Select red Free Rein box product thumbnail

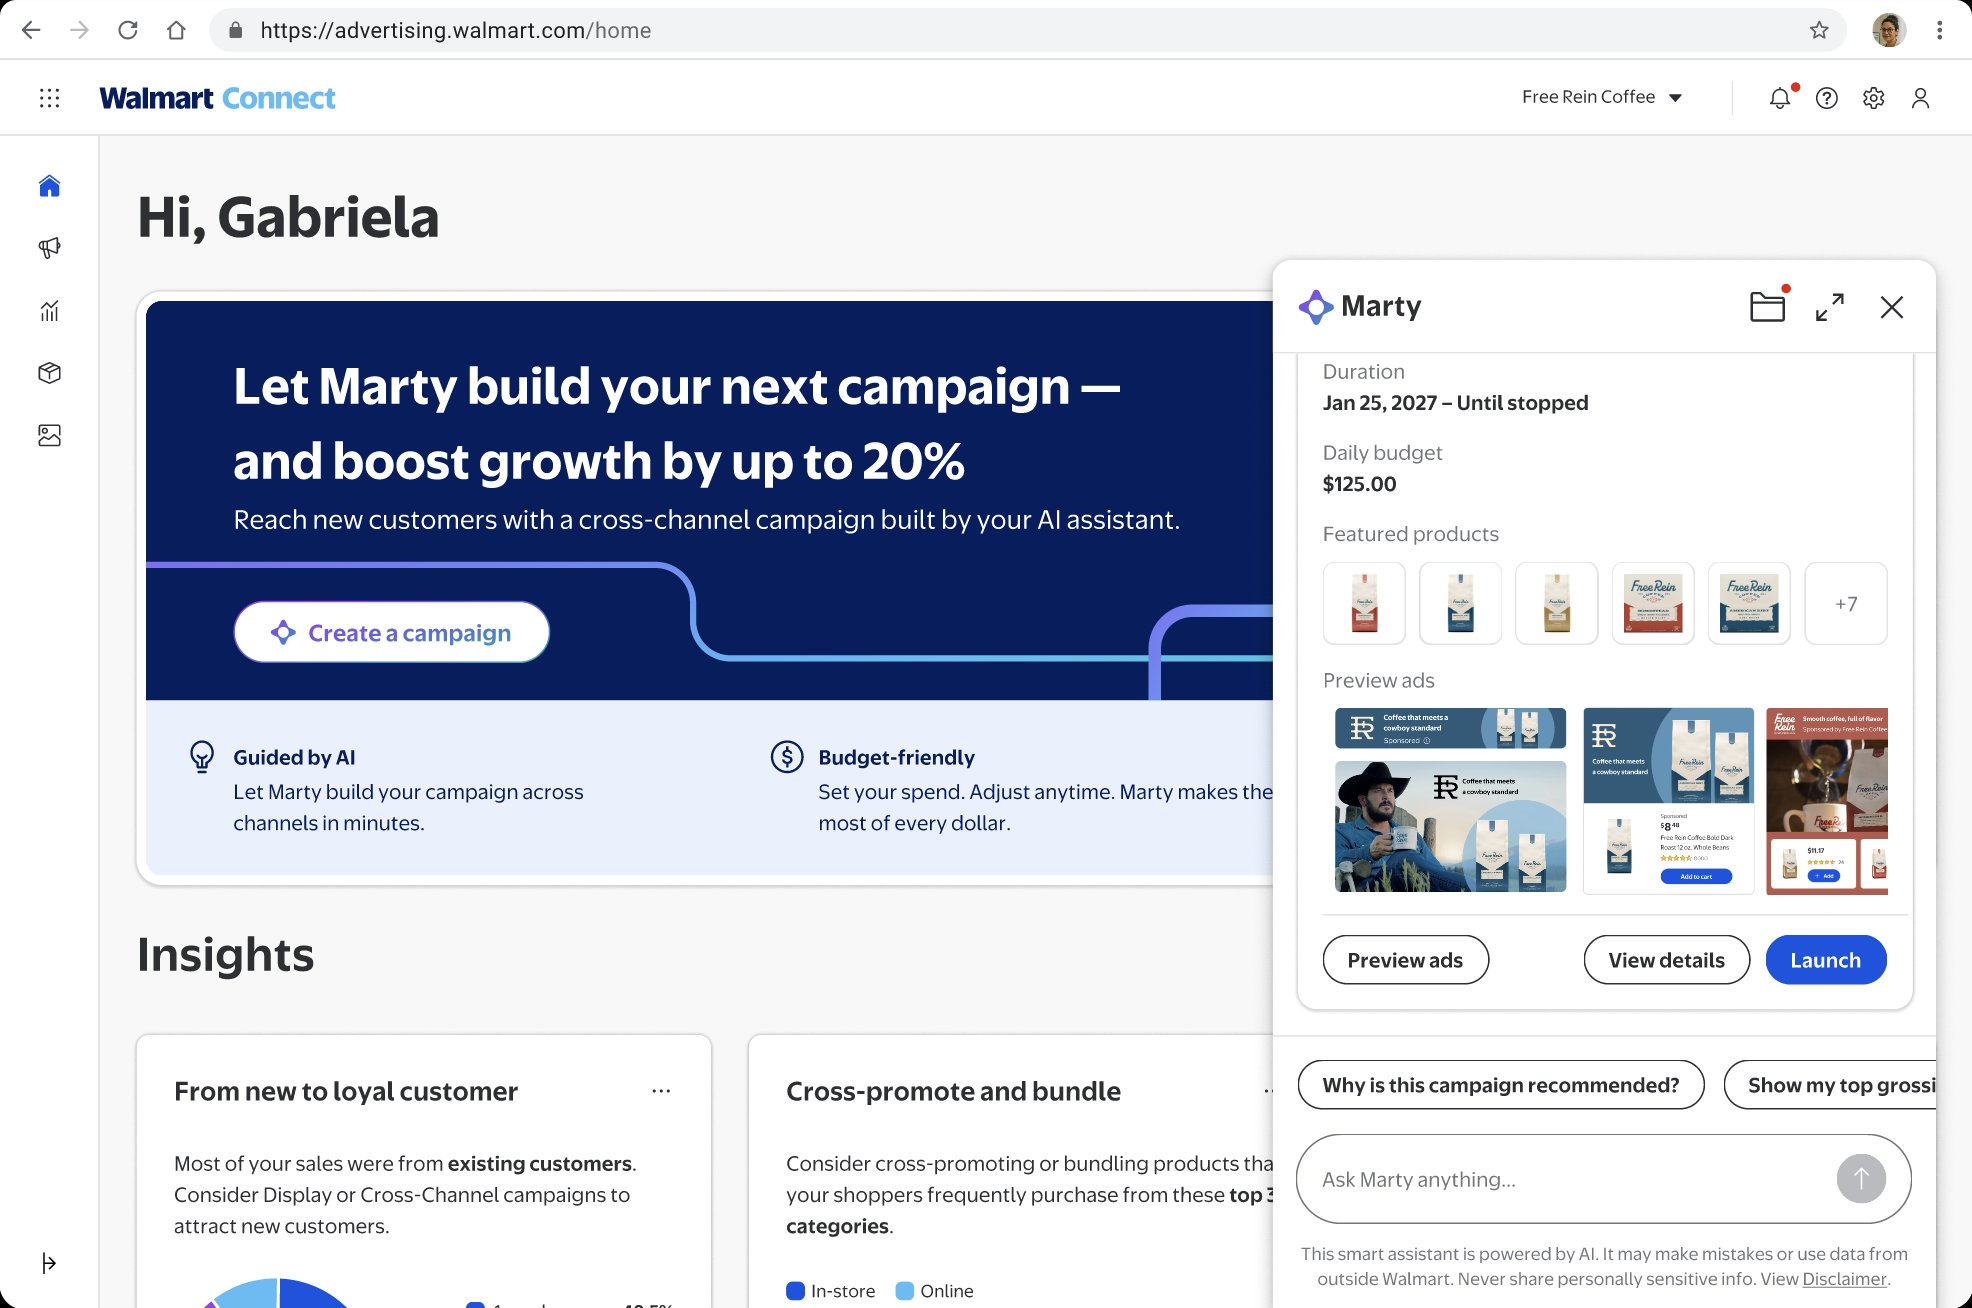click(1653, 603)
